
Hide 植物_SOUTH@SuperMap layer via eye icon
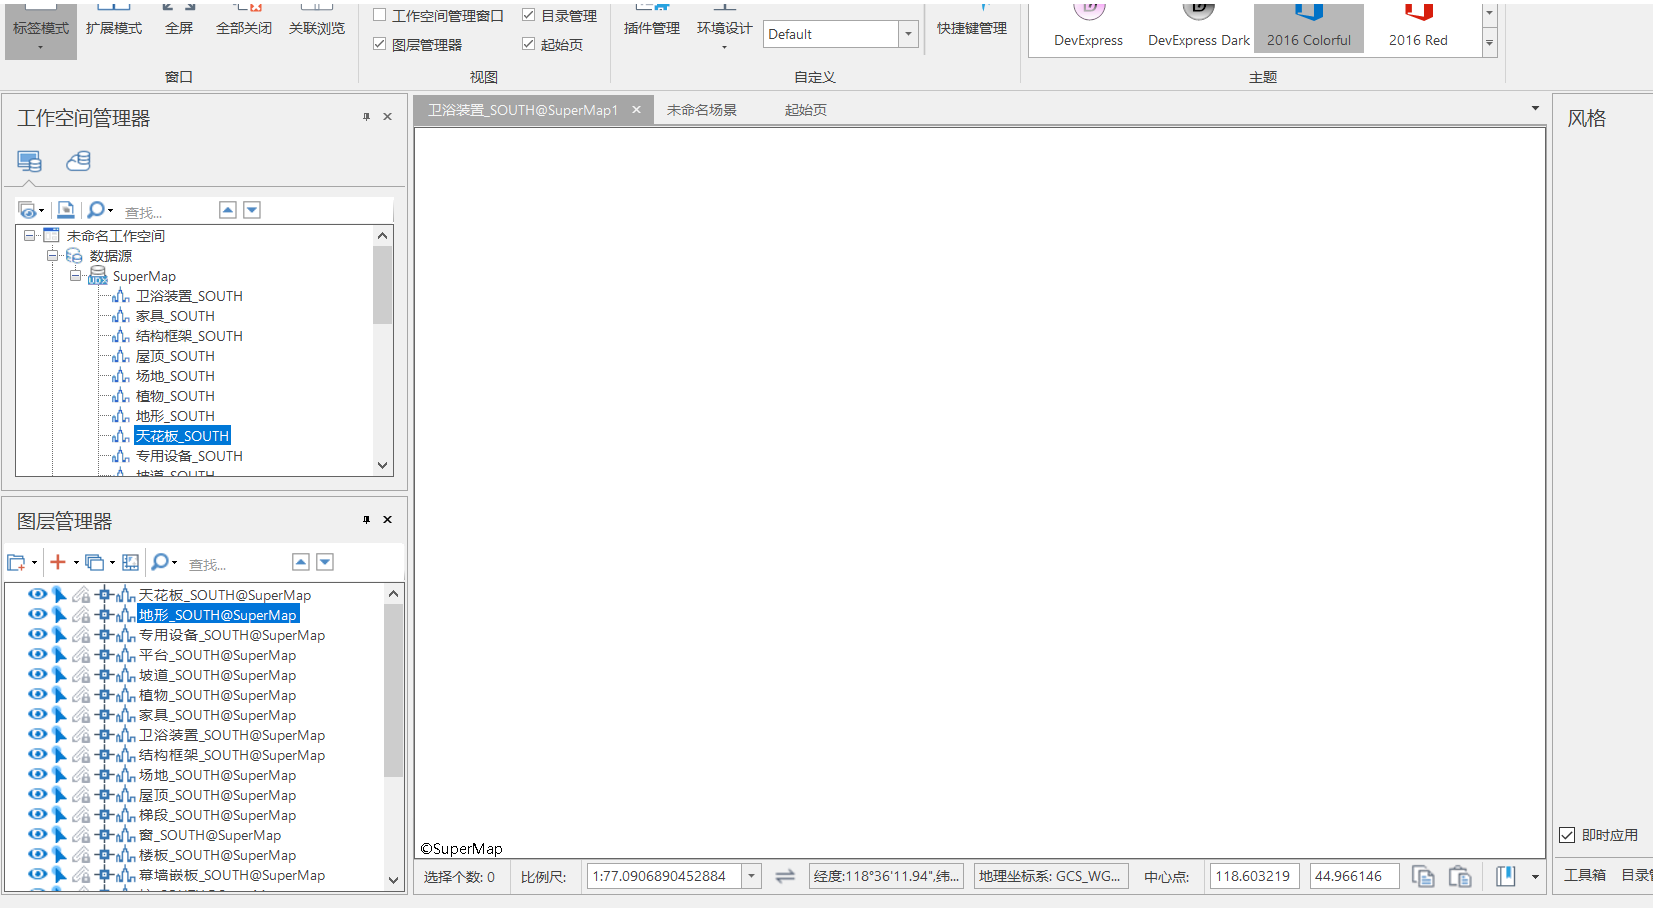point(37,694)
